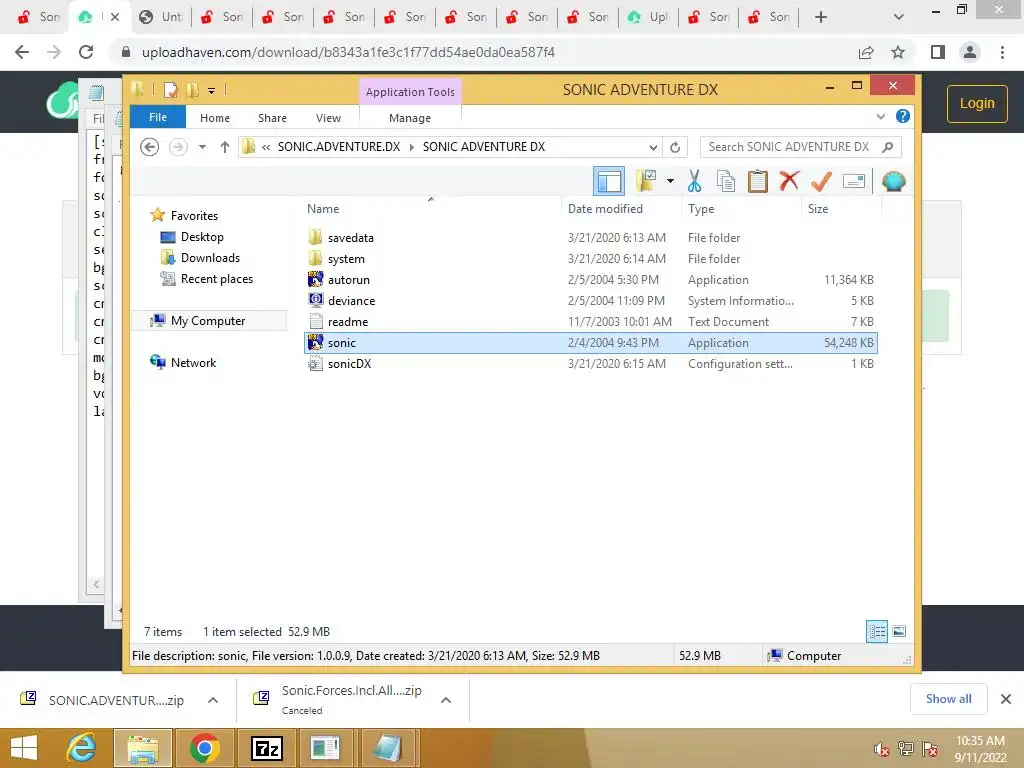Click the red X Delete icon
The height and width of the screenshot is (768, 1024).
(789, 181)
